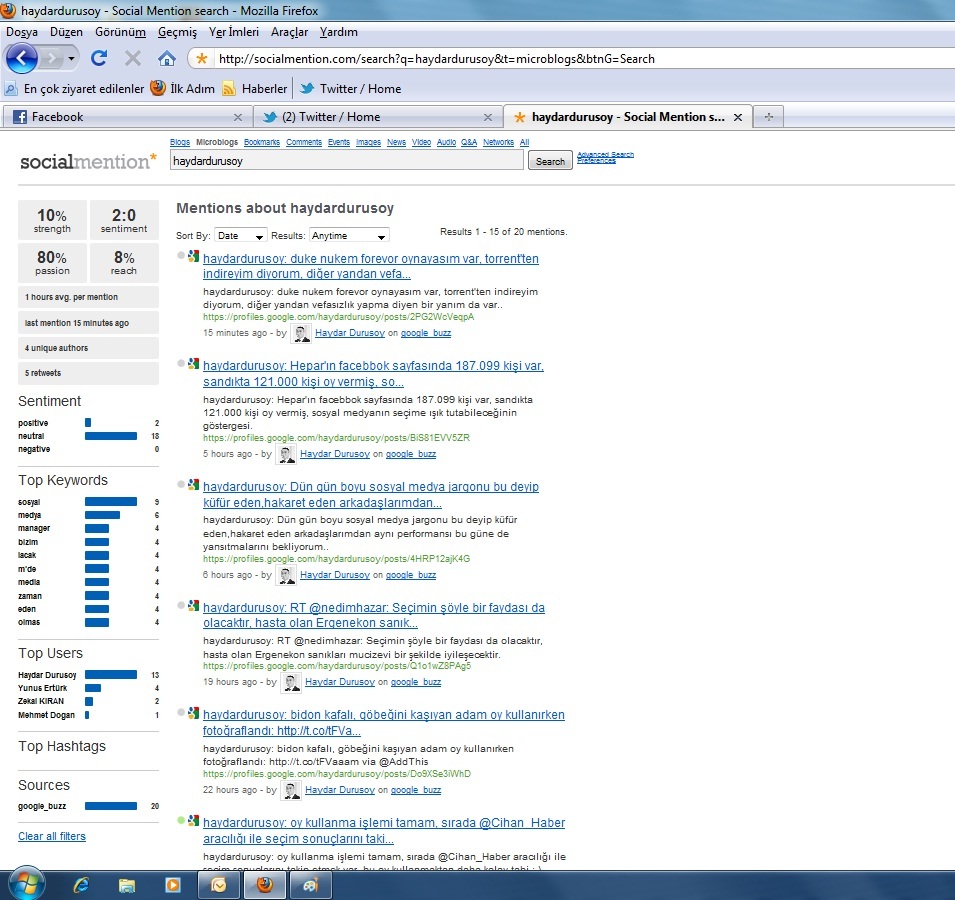
Task: Reload the page with the refresh icon
Action: (x=99, y=58)
